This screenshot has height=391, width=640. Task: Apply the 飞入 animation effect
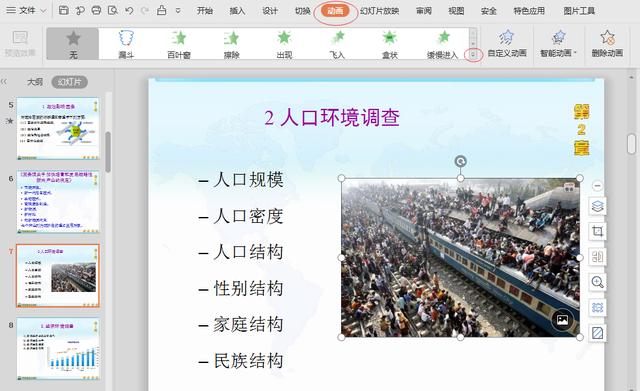pos(337,44)
